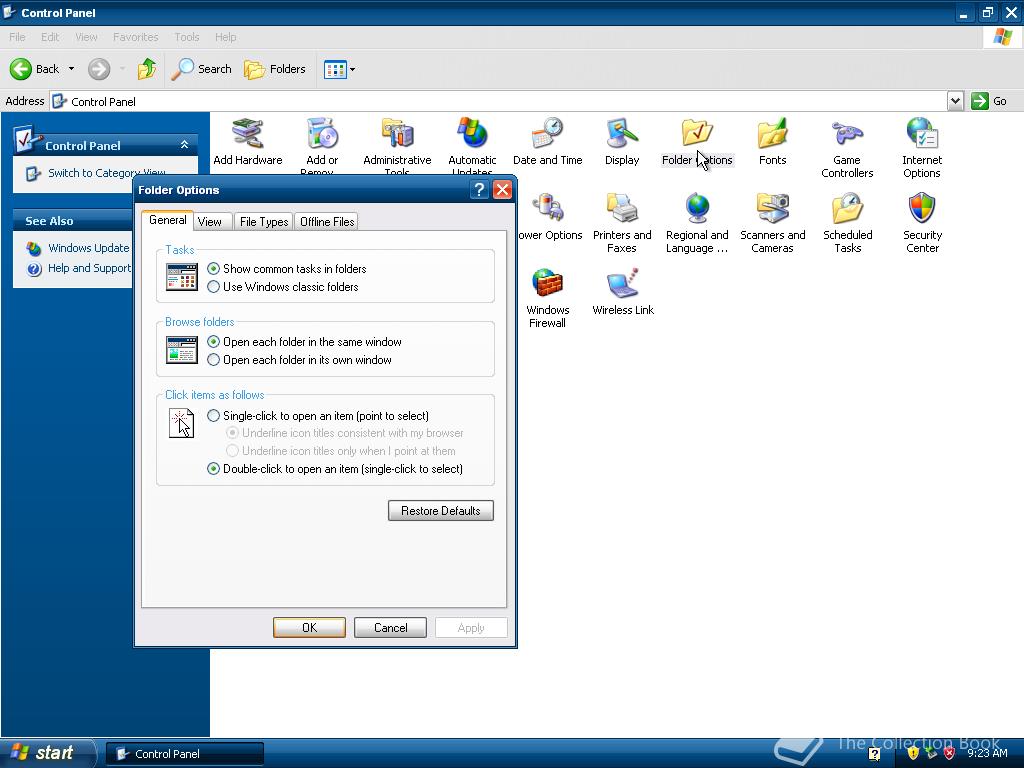The height and width of the screenshot is (768, 1024).
Task: Open Printers and Faxes icon
Action: [622, 223]
